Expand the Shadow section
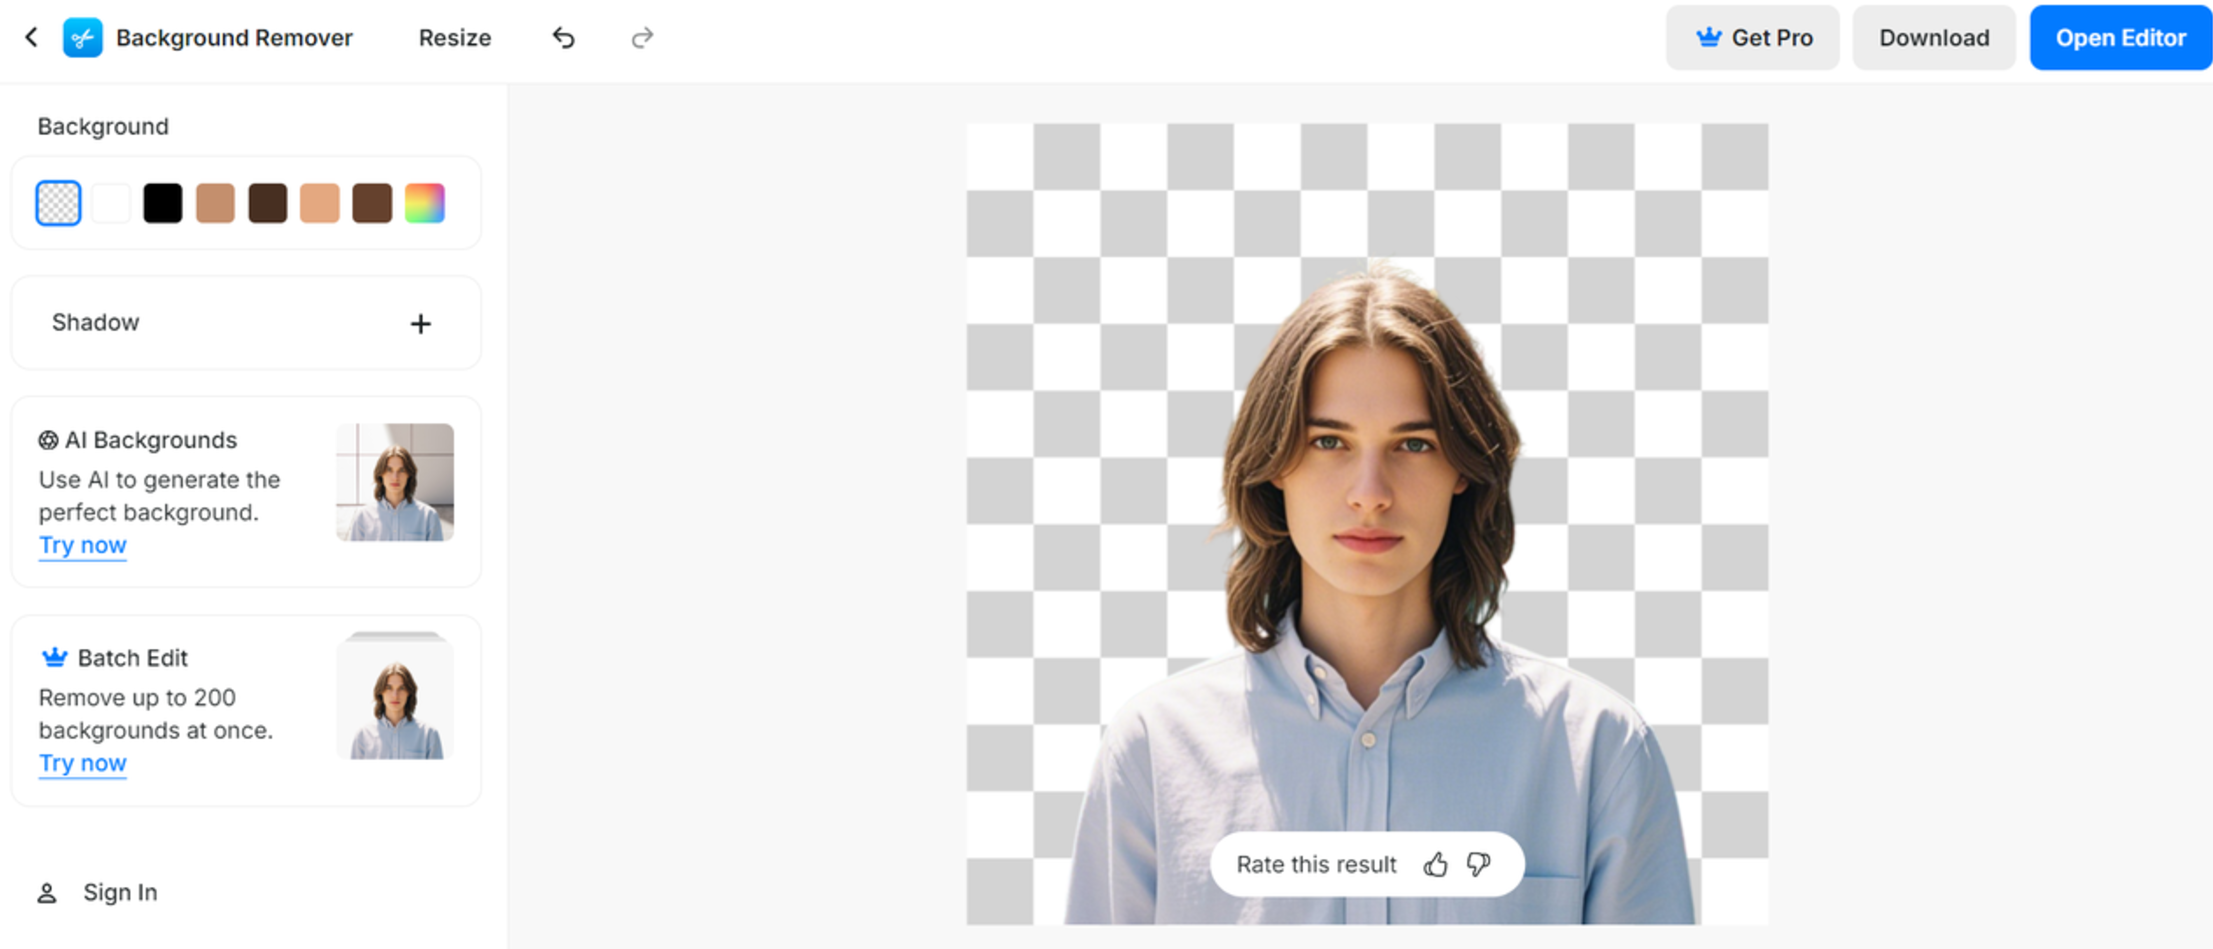This screenshot has width=2213, height=949. (421, 323)
